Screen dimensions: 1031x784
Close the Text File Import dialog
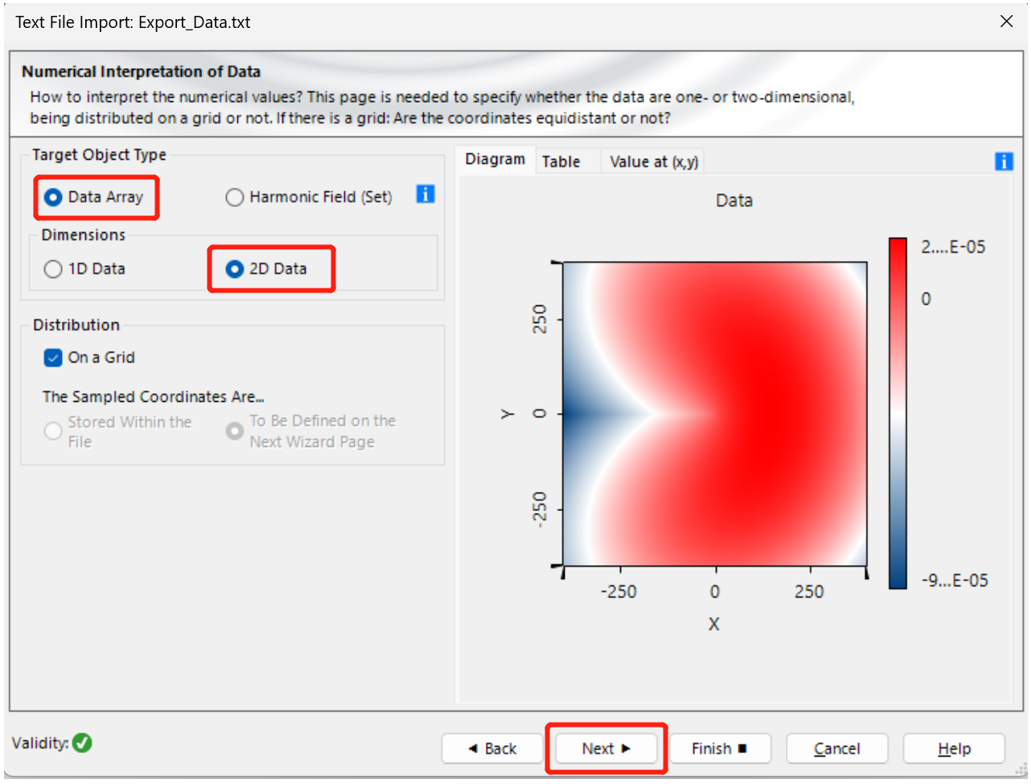(1006, 21)
